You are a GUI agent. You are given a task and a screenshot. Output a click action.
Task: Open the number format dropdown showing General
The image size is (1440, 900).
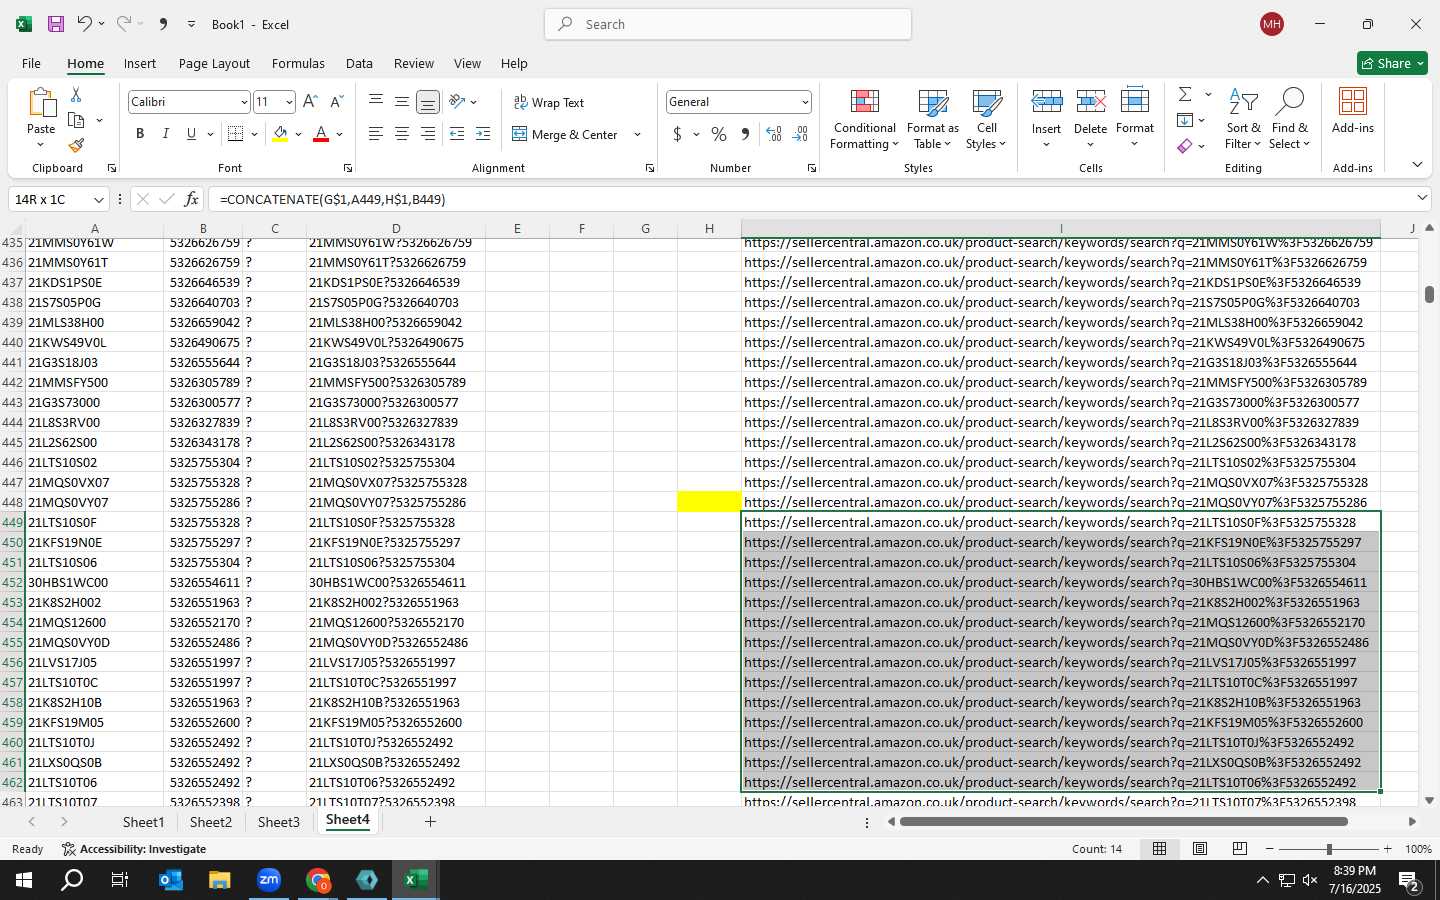tap(804, 102)
